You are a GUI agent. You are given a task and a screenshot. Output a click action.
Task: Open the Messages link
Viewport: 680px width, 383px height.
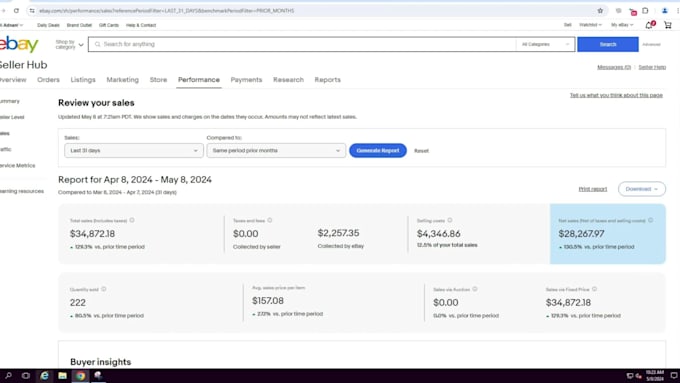pyautogui.click(x=614, y=67)
